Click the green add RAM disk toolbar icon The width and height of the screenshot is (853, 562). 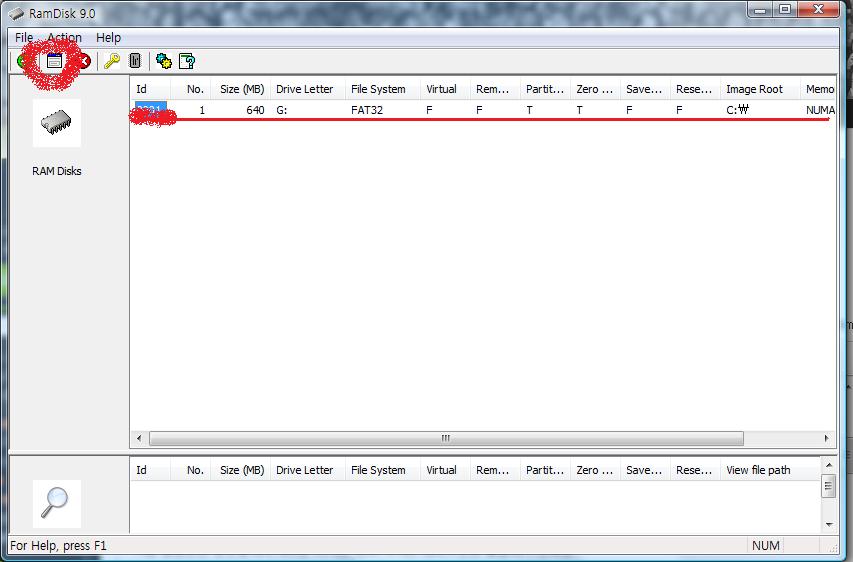coord(23,61)
